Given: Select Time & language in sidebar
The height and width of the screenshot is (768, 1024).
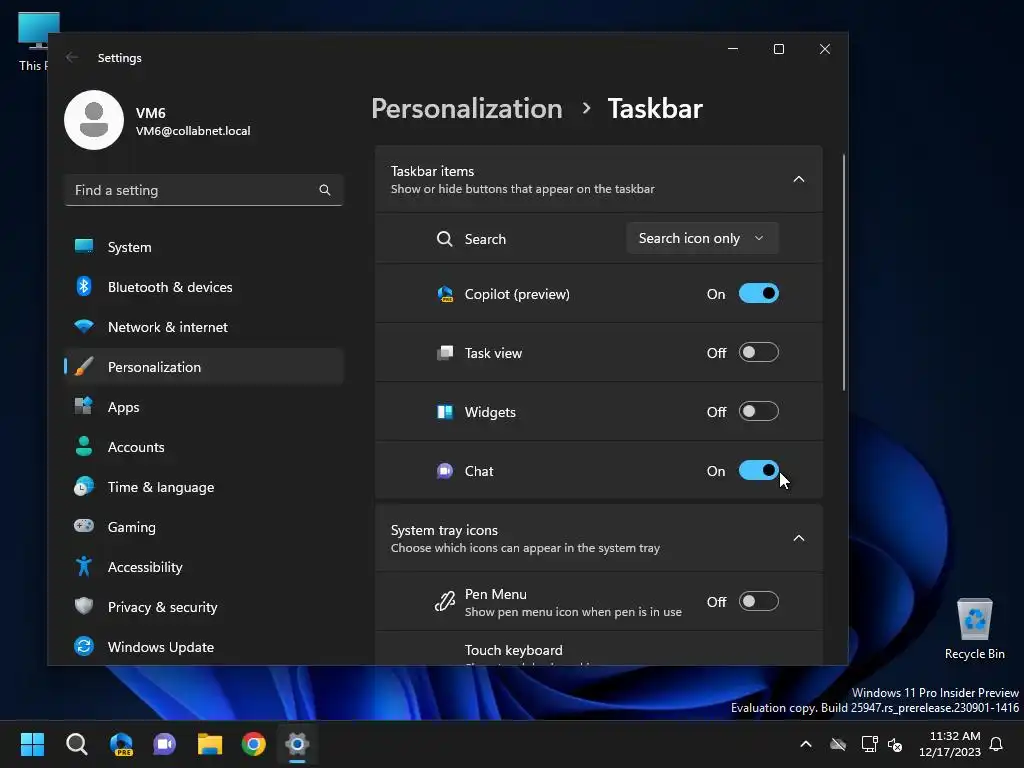Looking at the screenshot, I should pyautogui.click(x=204, y=487).
